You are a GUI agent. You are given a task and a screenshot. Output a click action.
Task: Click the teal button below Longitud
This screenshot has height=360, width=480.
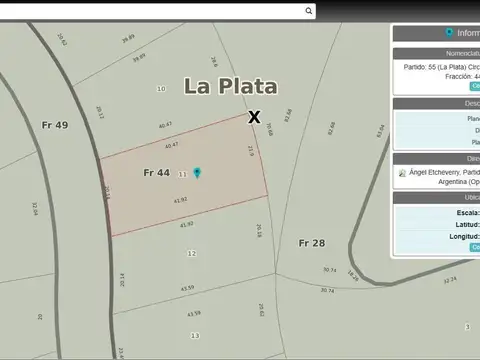pos(475,247)
